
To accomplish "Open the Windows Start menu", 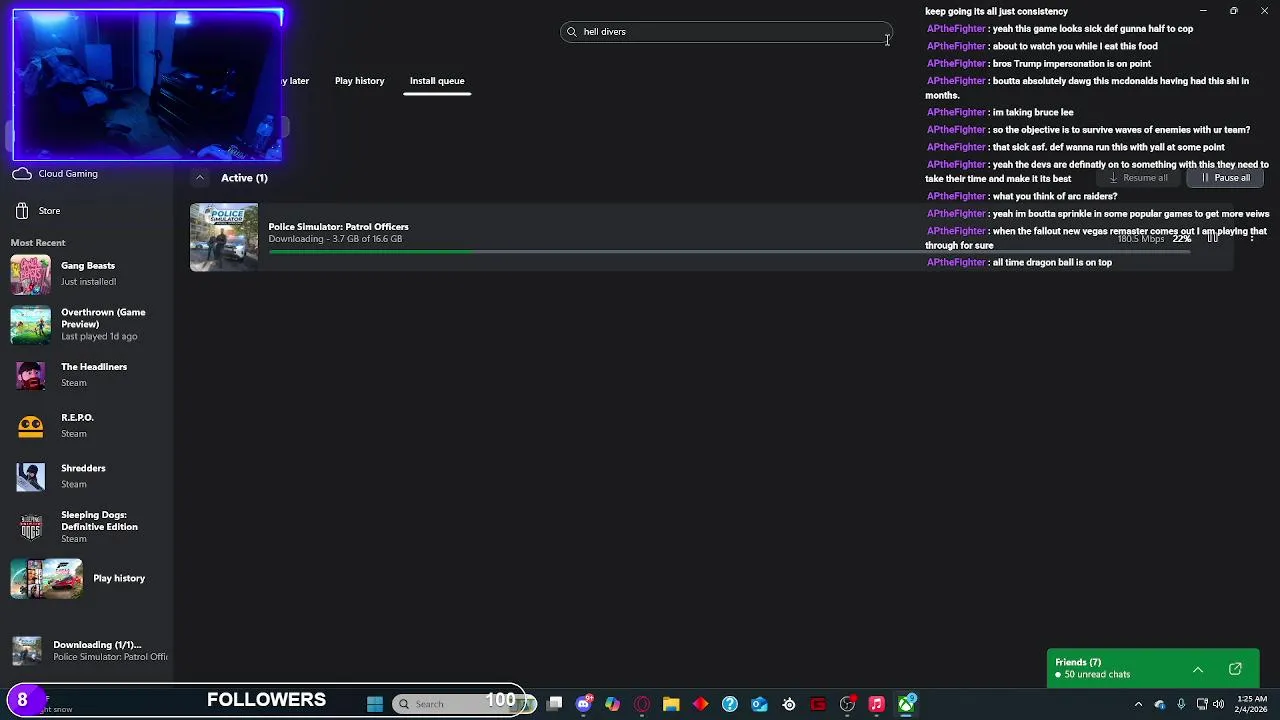I will coord(375,704).
